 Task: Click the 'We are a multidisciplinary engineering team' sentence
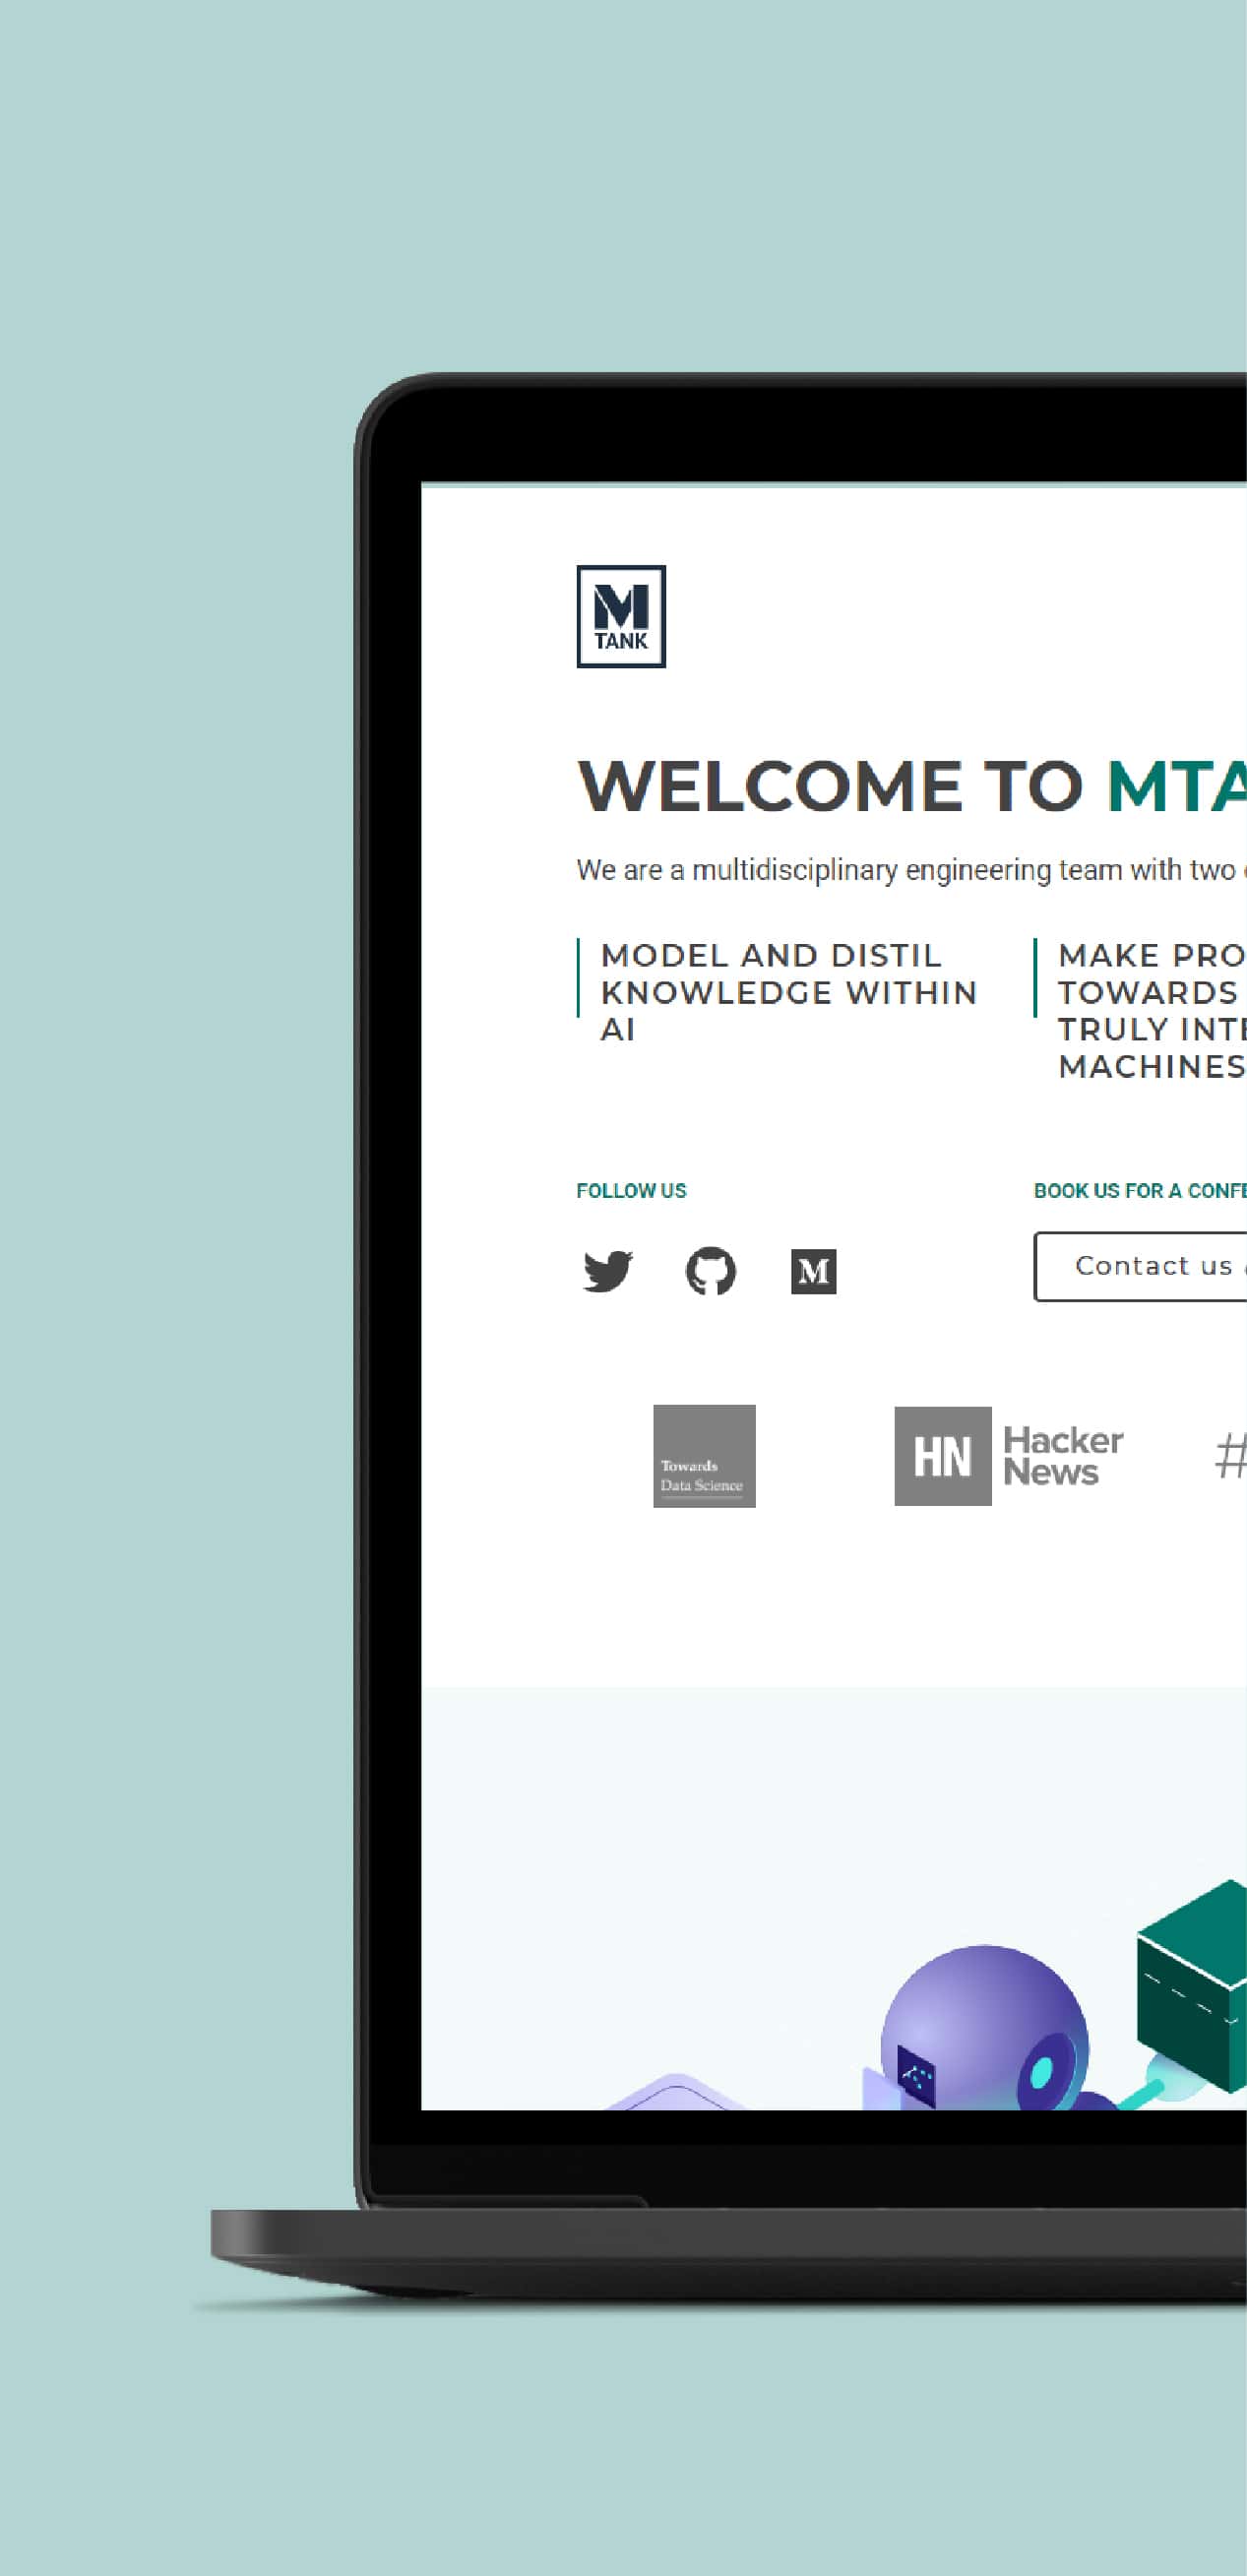(911, 870)
